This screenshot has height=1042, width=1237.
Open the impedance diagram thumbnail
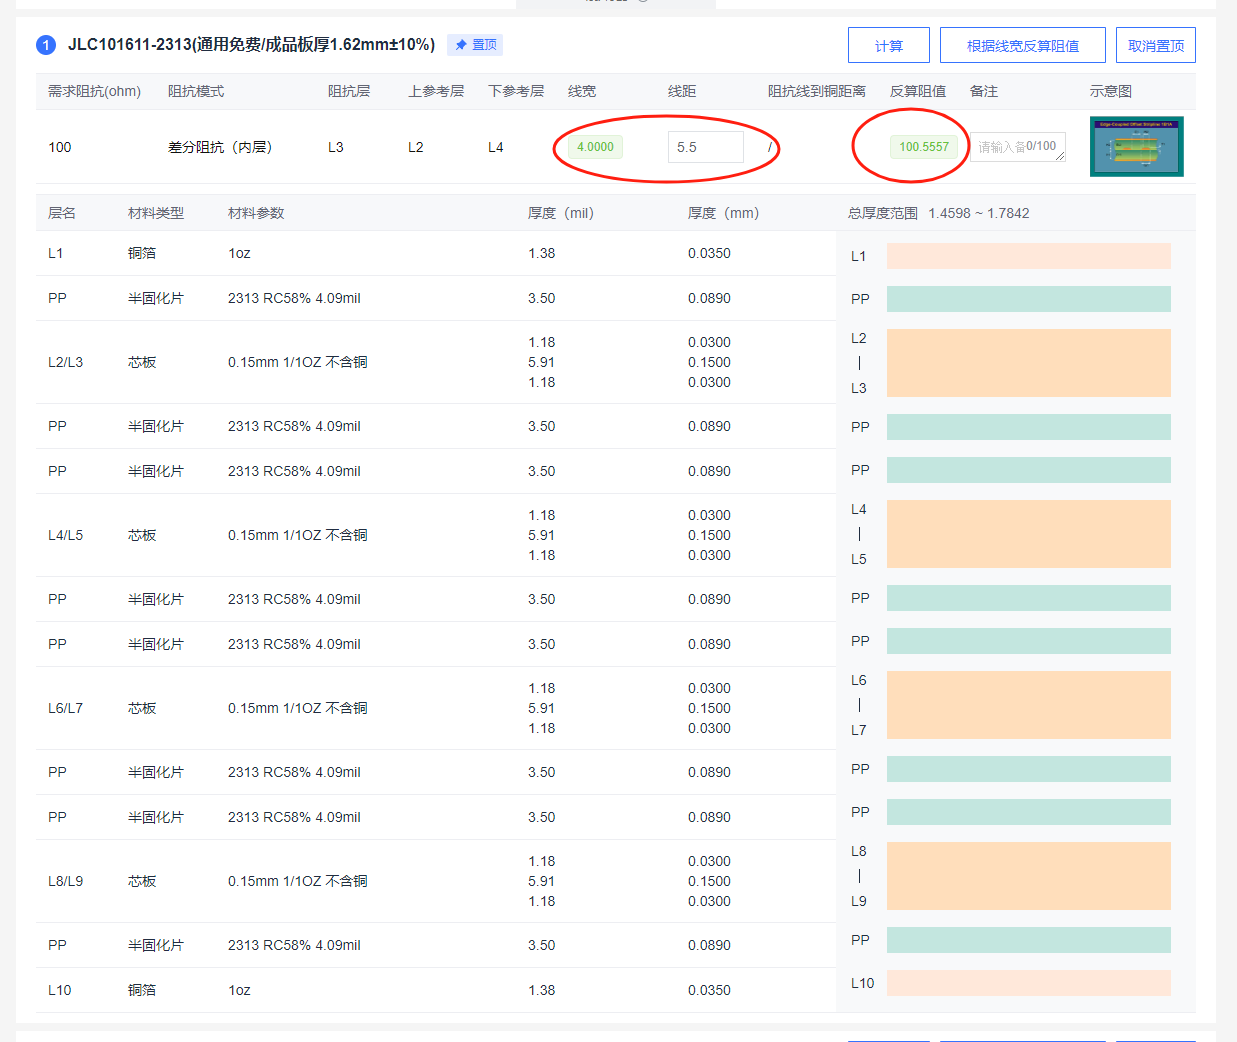(1136, 147)
